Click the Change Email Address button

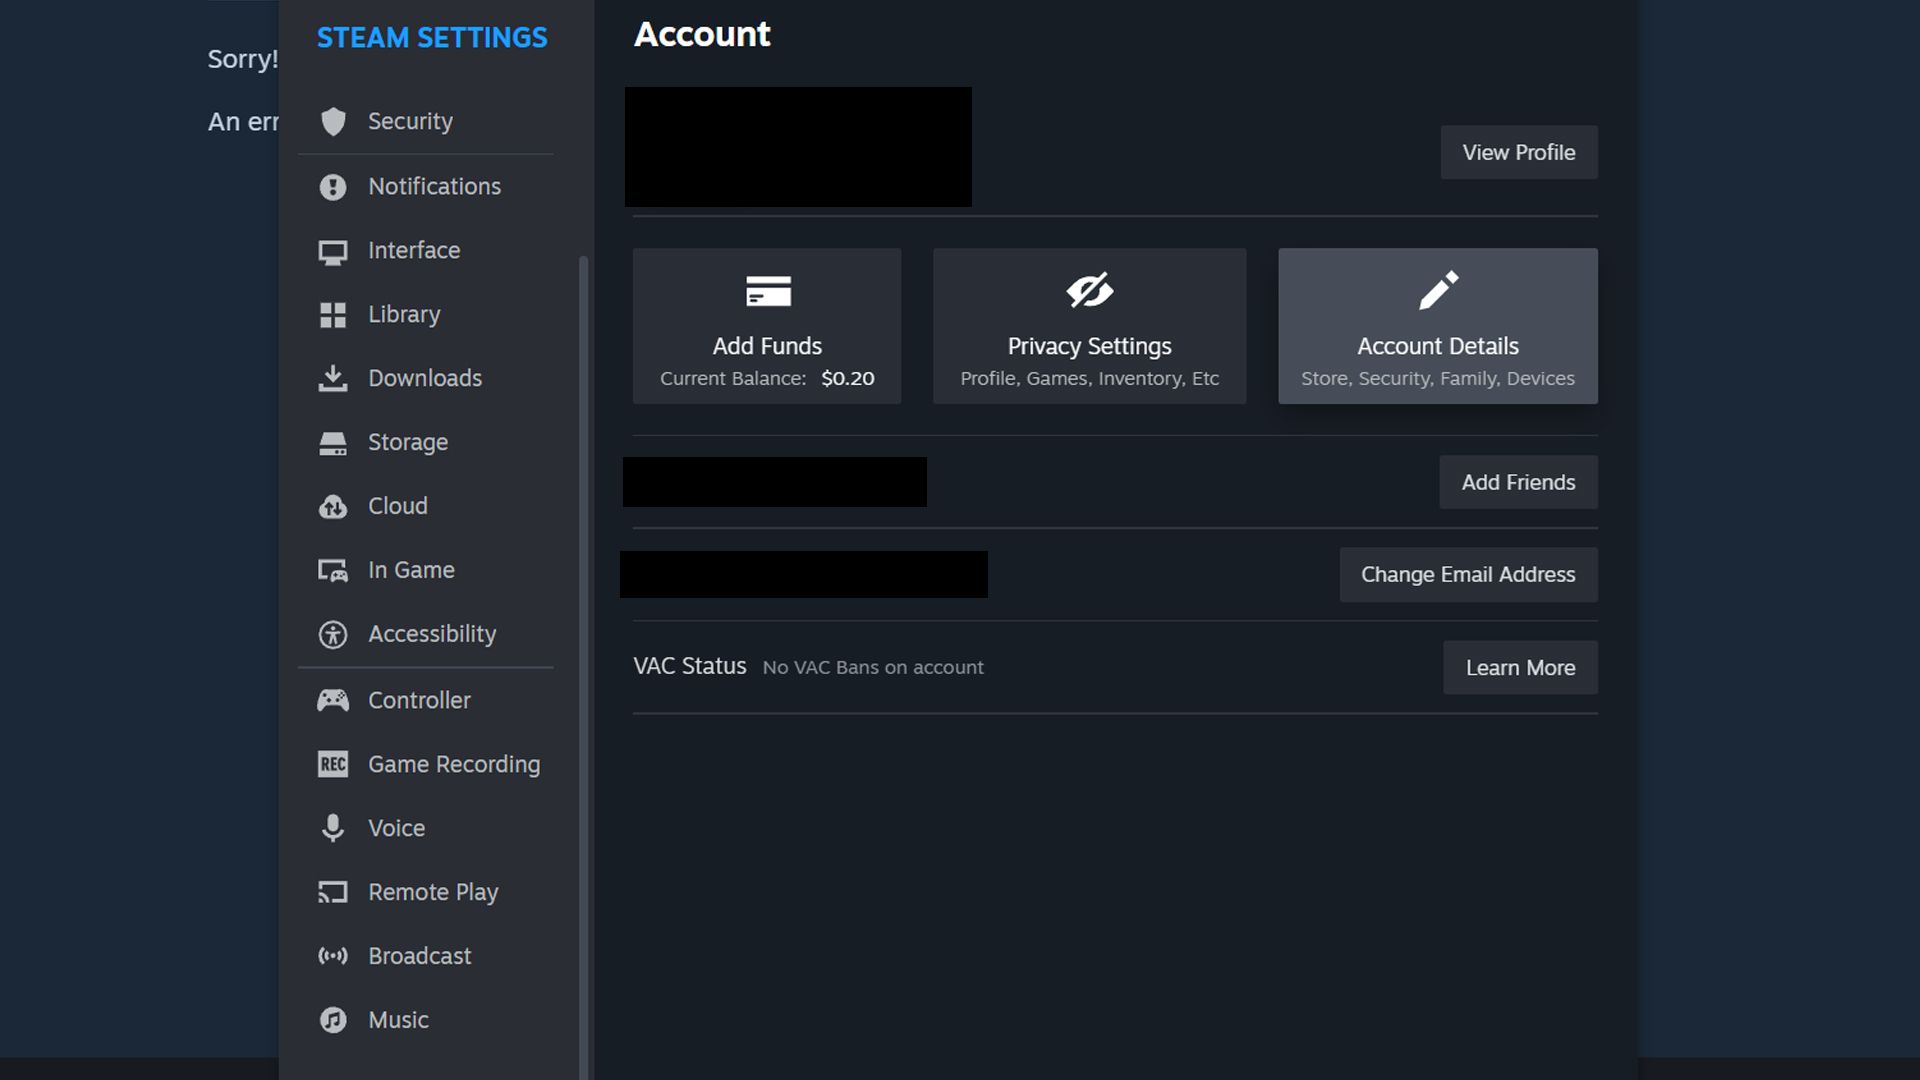pyautogui.click(x=1468, y=575)
